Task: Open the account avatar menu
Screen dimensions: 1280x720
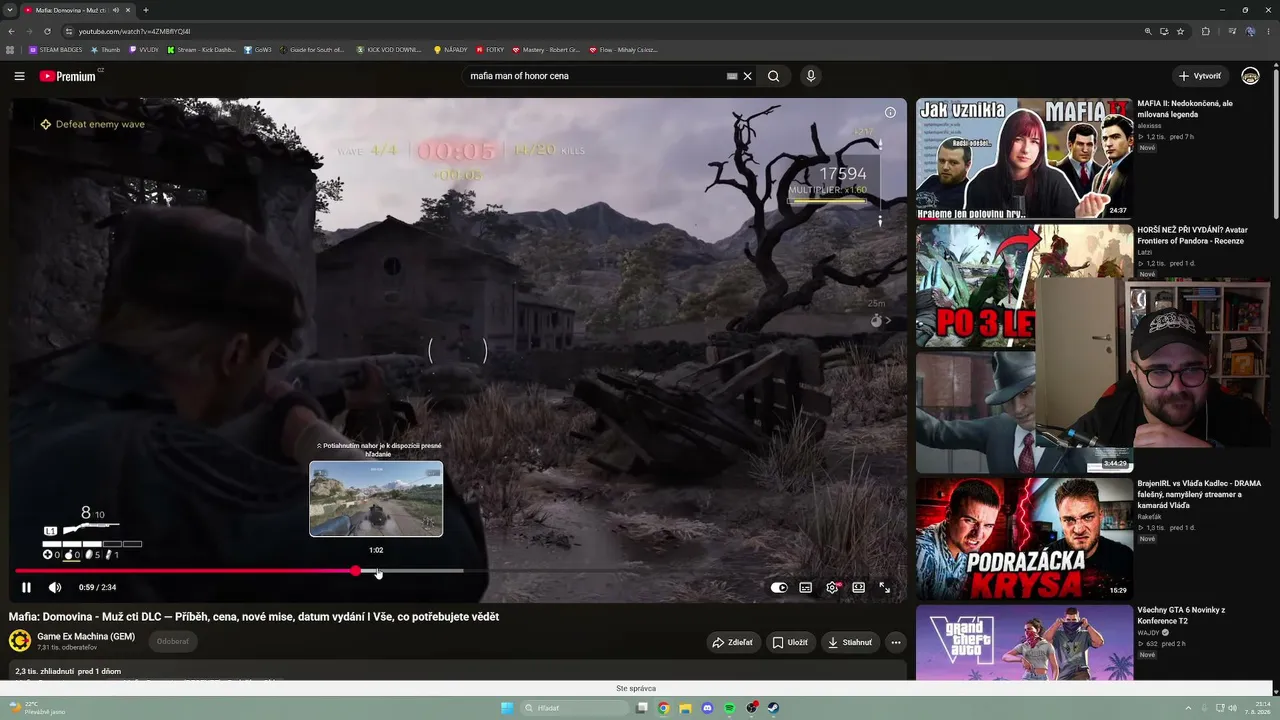Action: (x=1250, y=76)
